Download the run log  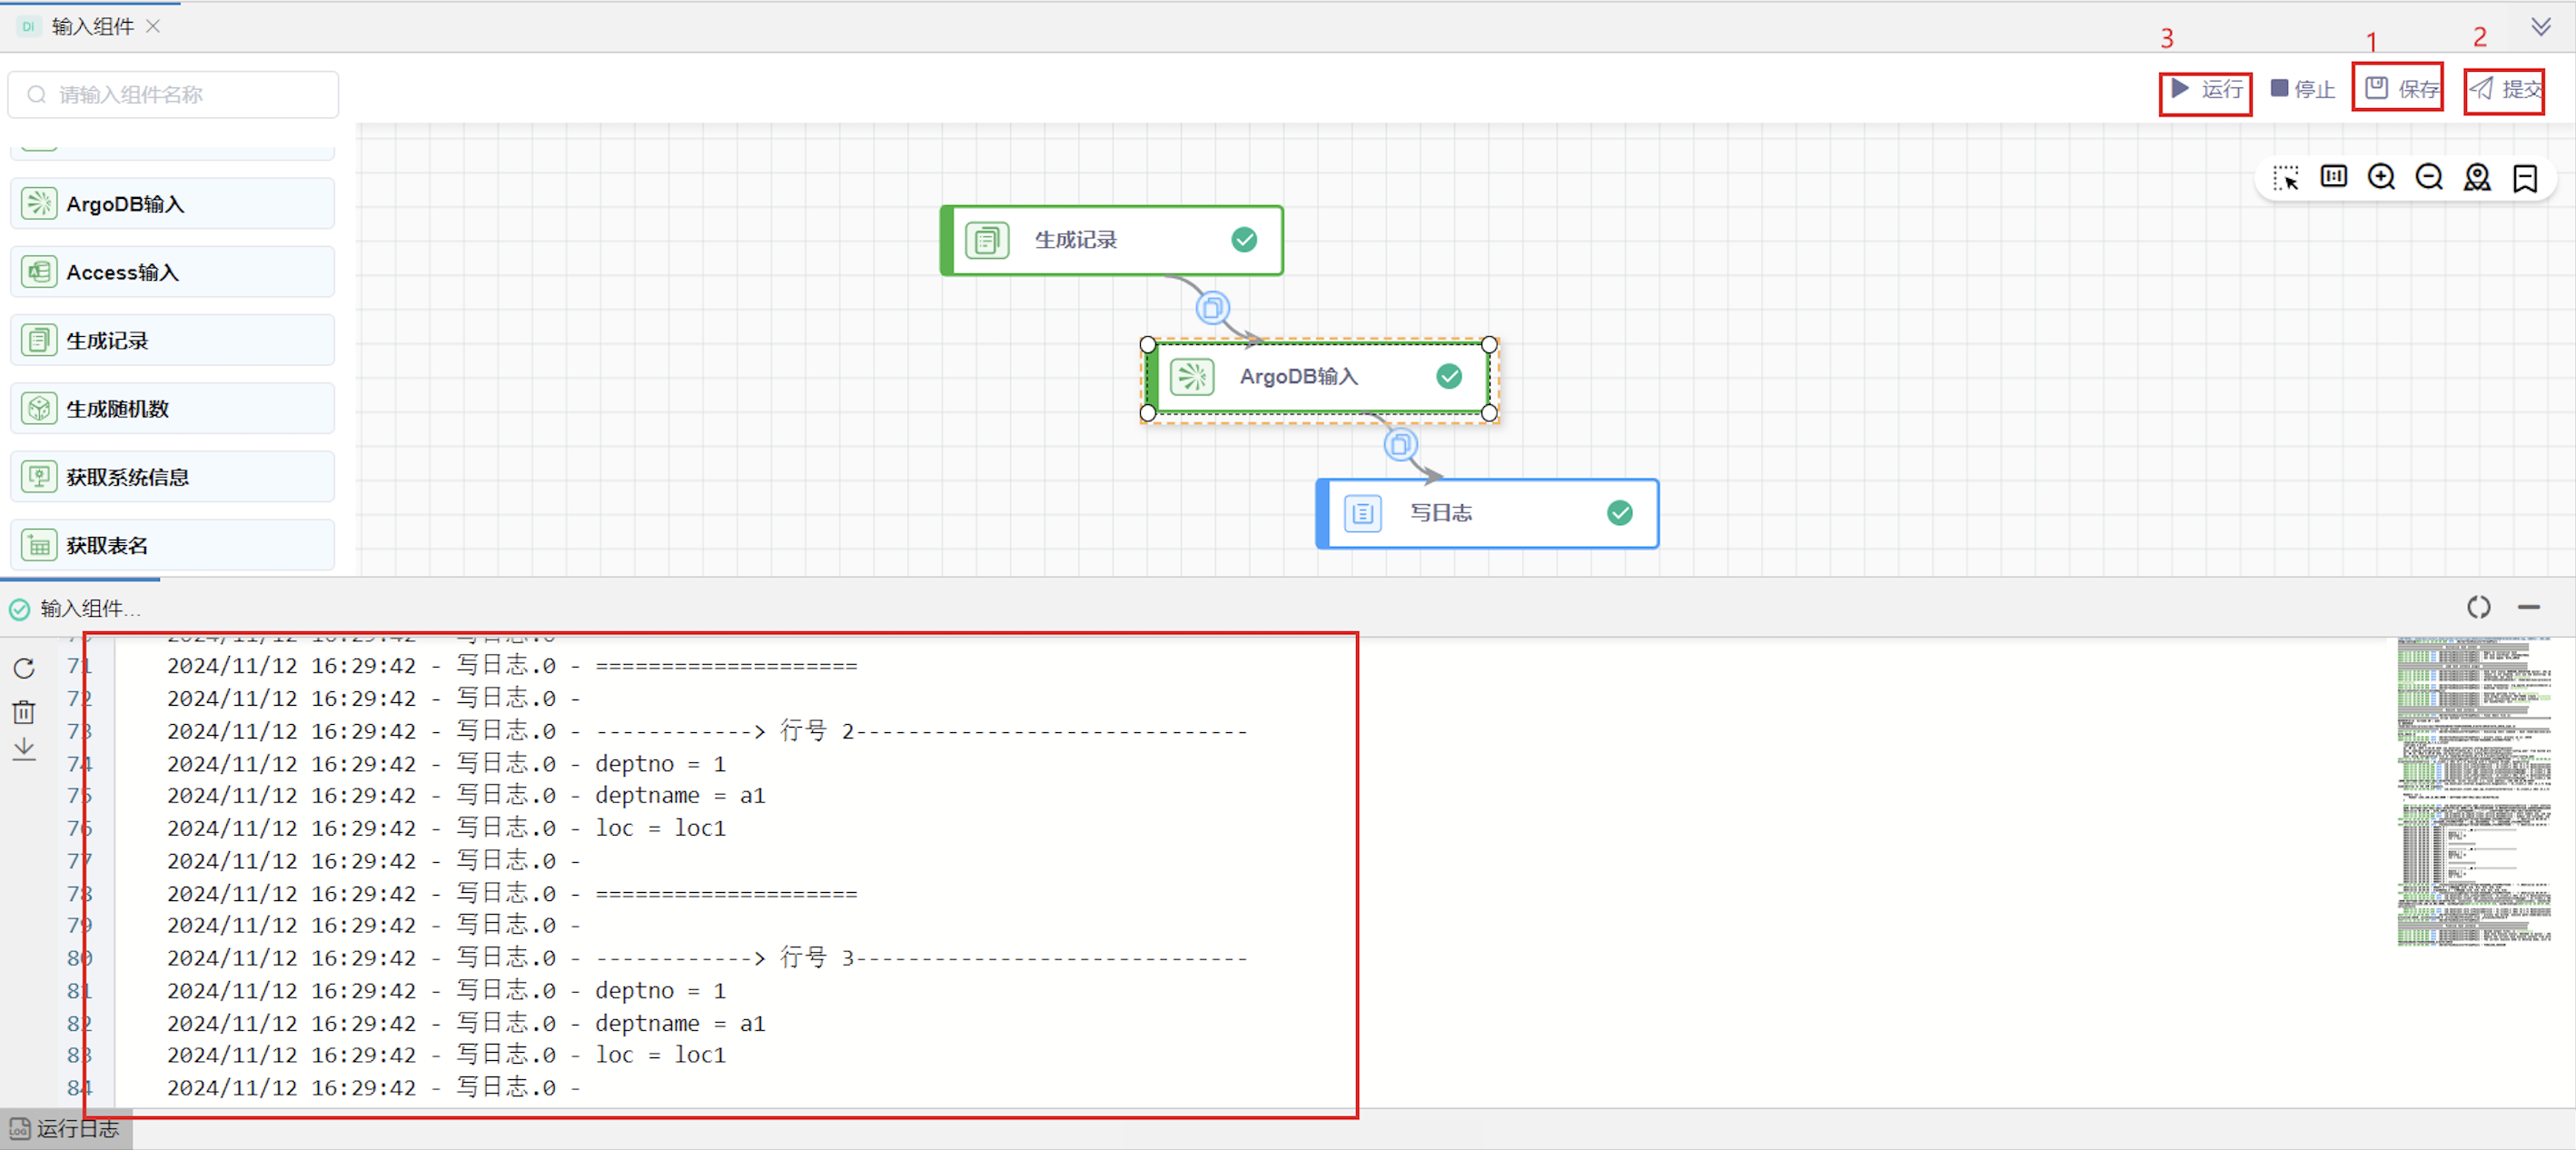pyautogui.click(x=24, y=750)
